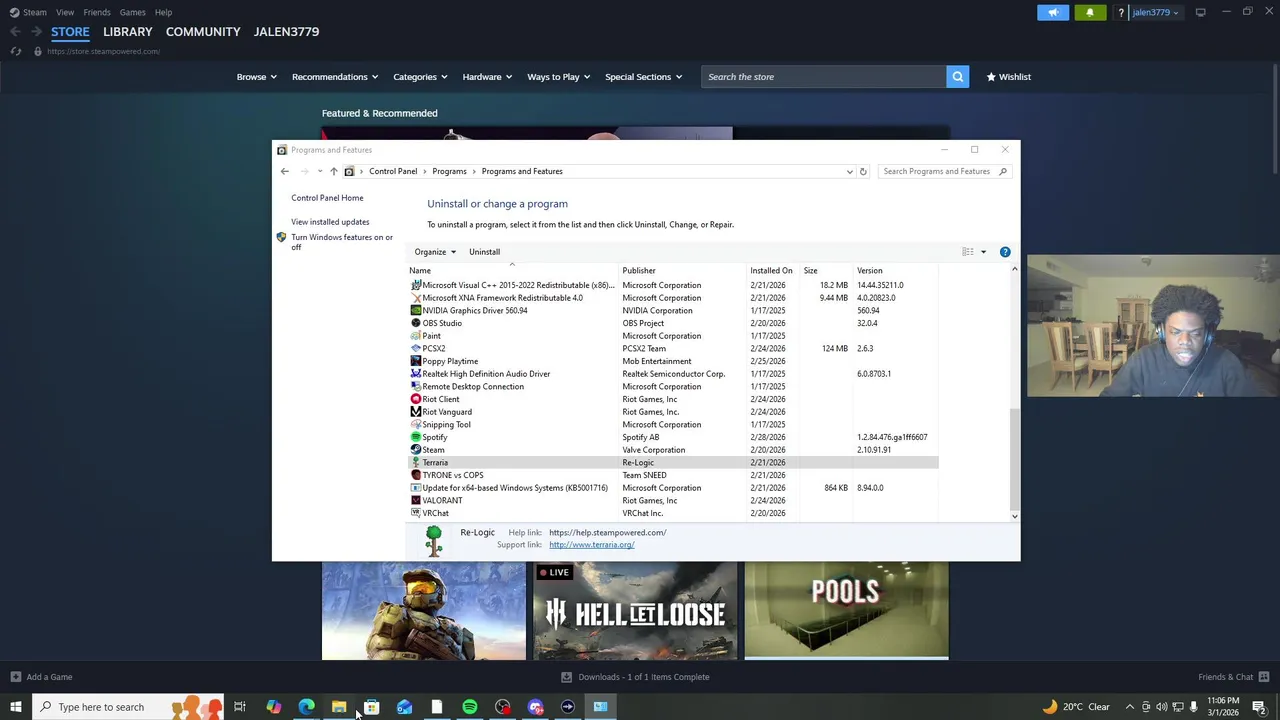Click the Add a Game button

click(x=41, y=677)
